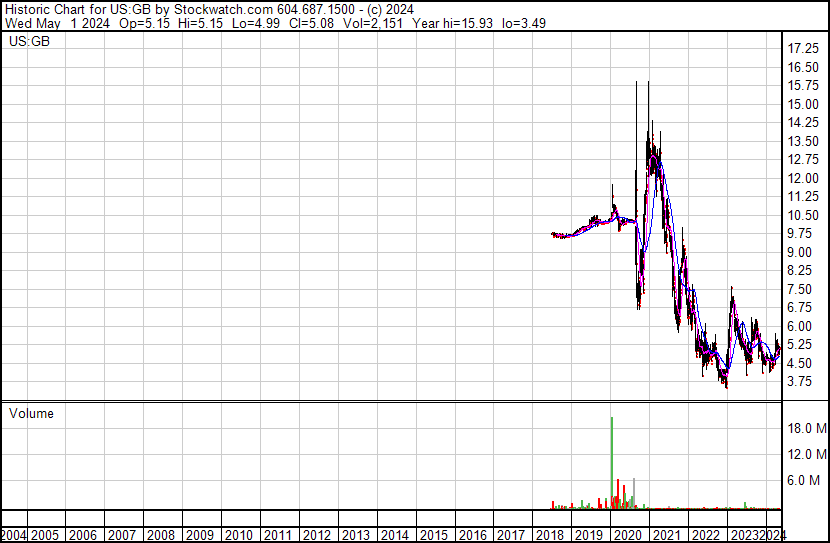Click the 2011 year label on time axis
This screenshot has height=543, width=830.
[x=277, y=535]
